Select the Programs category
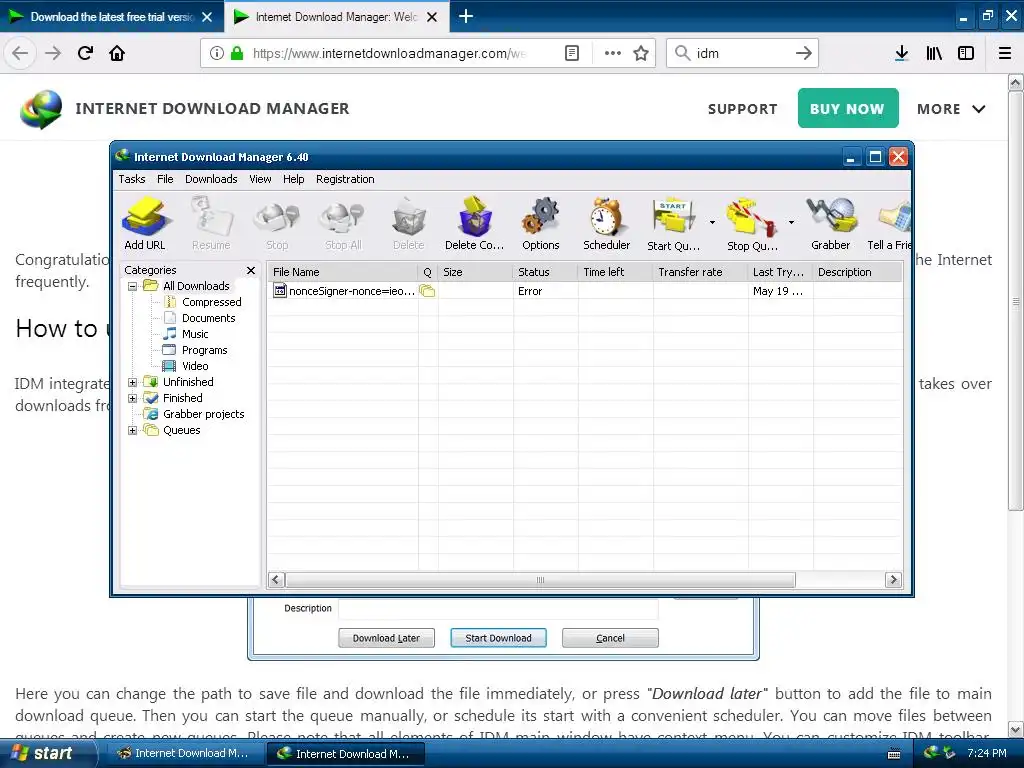 [x=204, y=350]
